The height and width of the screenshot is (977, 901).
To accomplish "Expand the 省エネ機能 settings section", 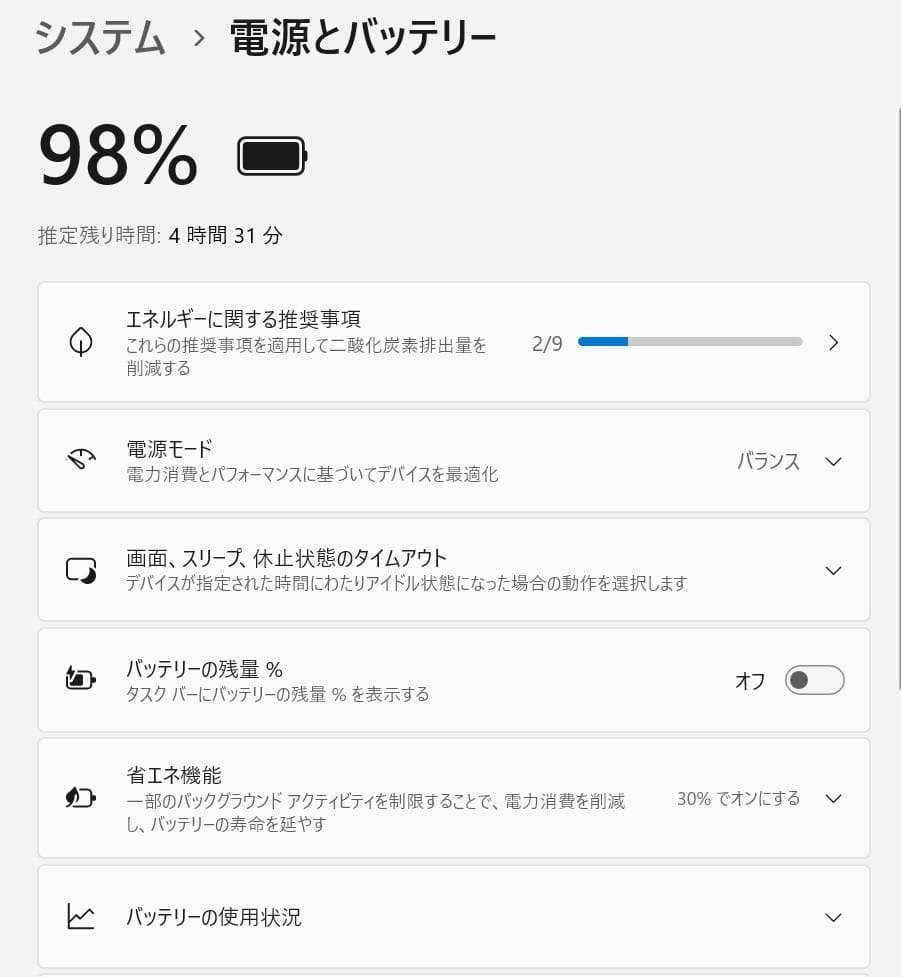I will point(833,798).
